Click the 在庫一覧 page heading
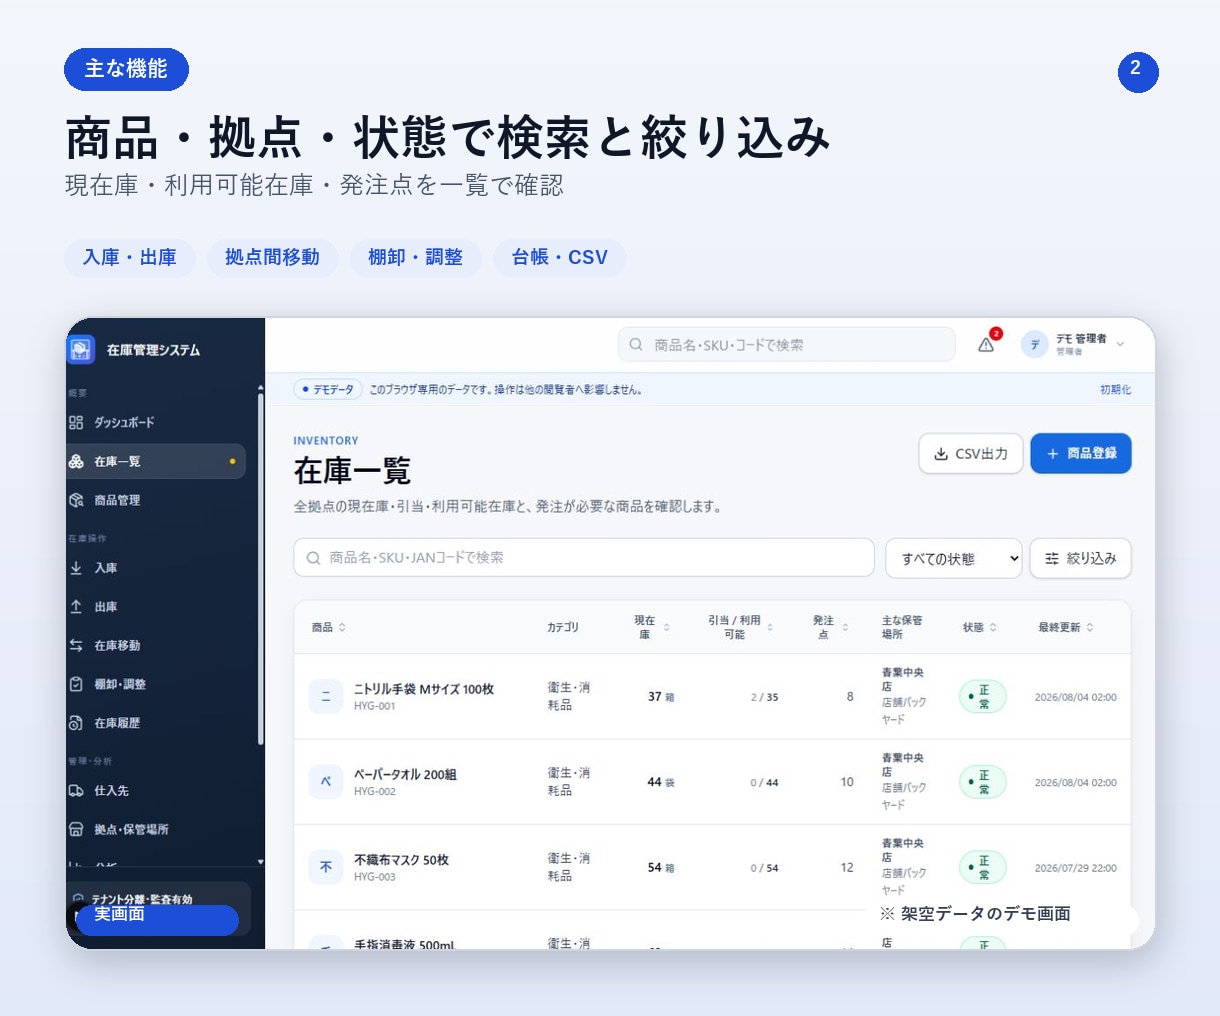Image resolution: width=1220 pixels, height=1016 pixels. [352, 471]
